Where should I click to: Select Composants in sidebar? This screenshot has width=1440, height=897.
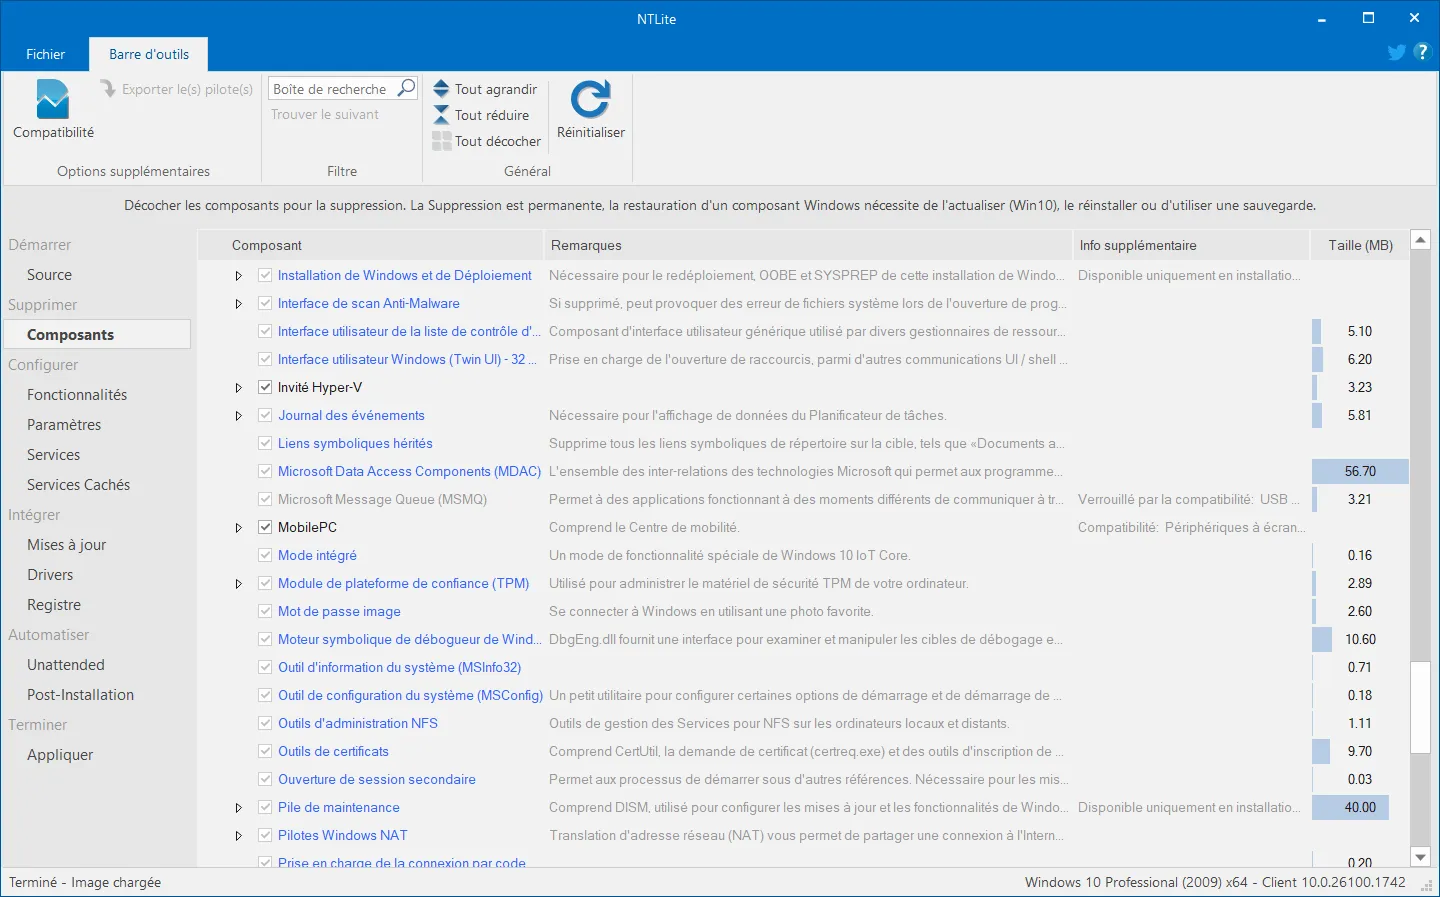pos(97,334)
